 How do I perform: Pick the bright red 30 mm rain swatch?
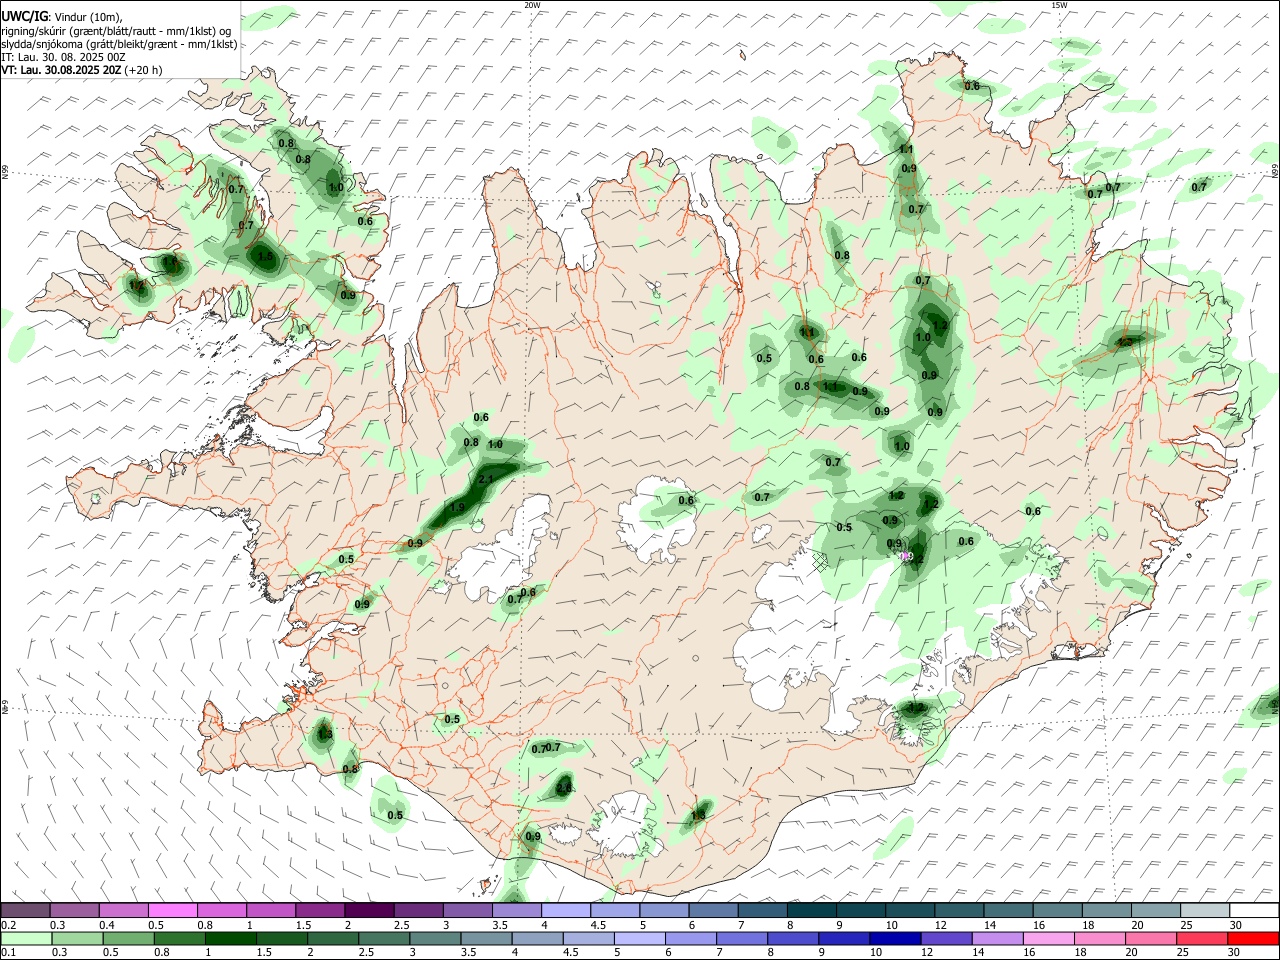pos(1253,938)
